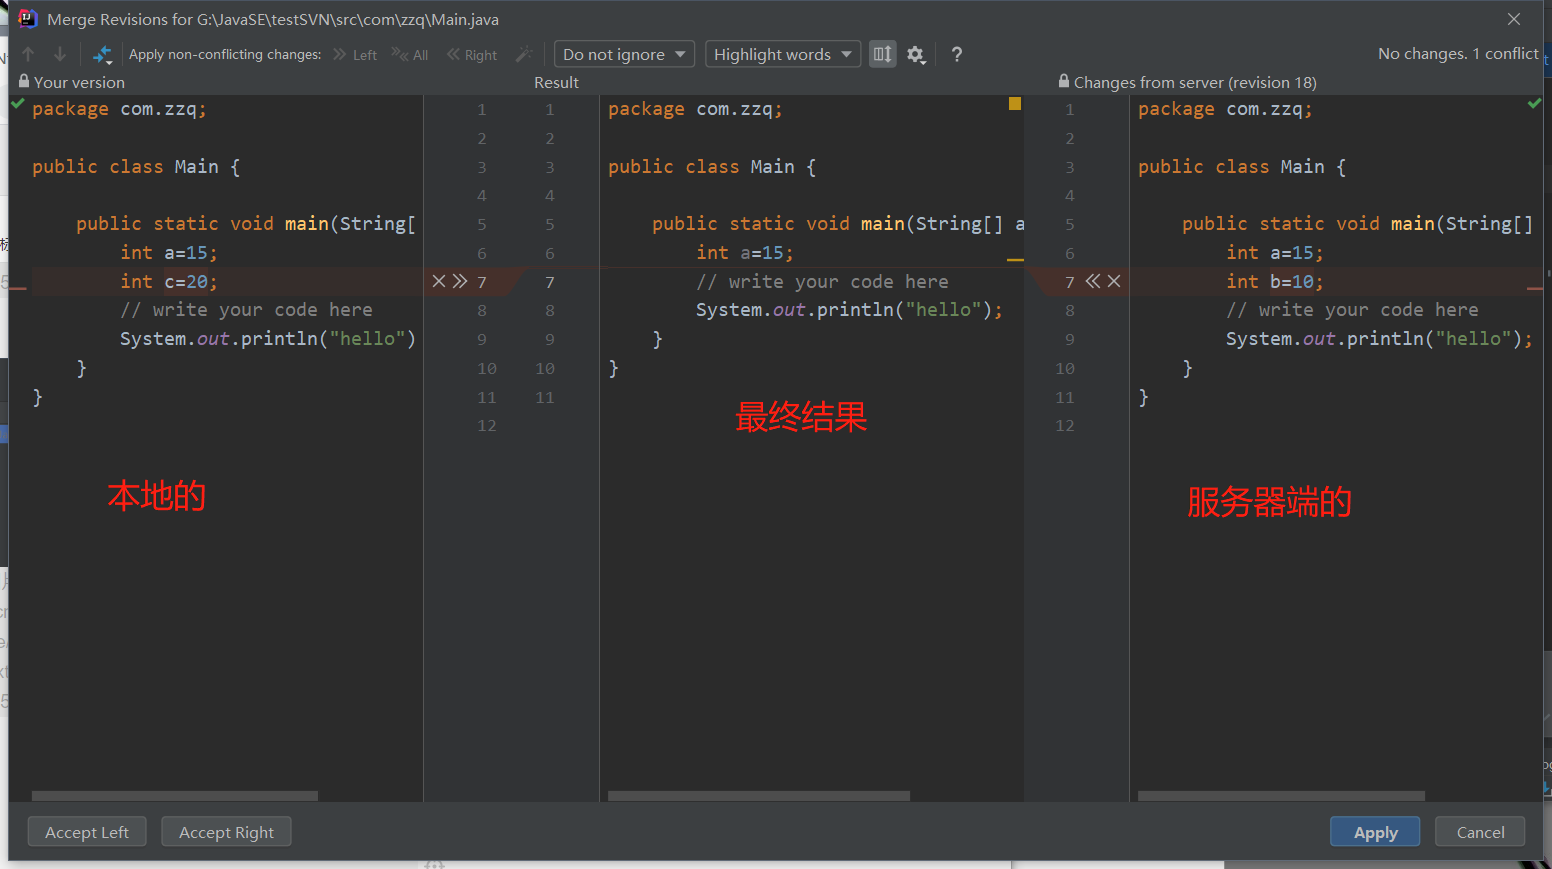Click 'public class Main {' in left pane
Image resolution: width=1552 pixels, height=869 pixels.
coord(136,166)
